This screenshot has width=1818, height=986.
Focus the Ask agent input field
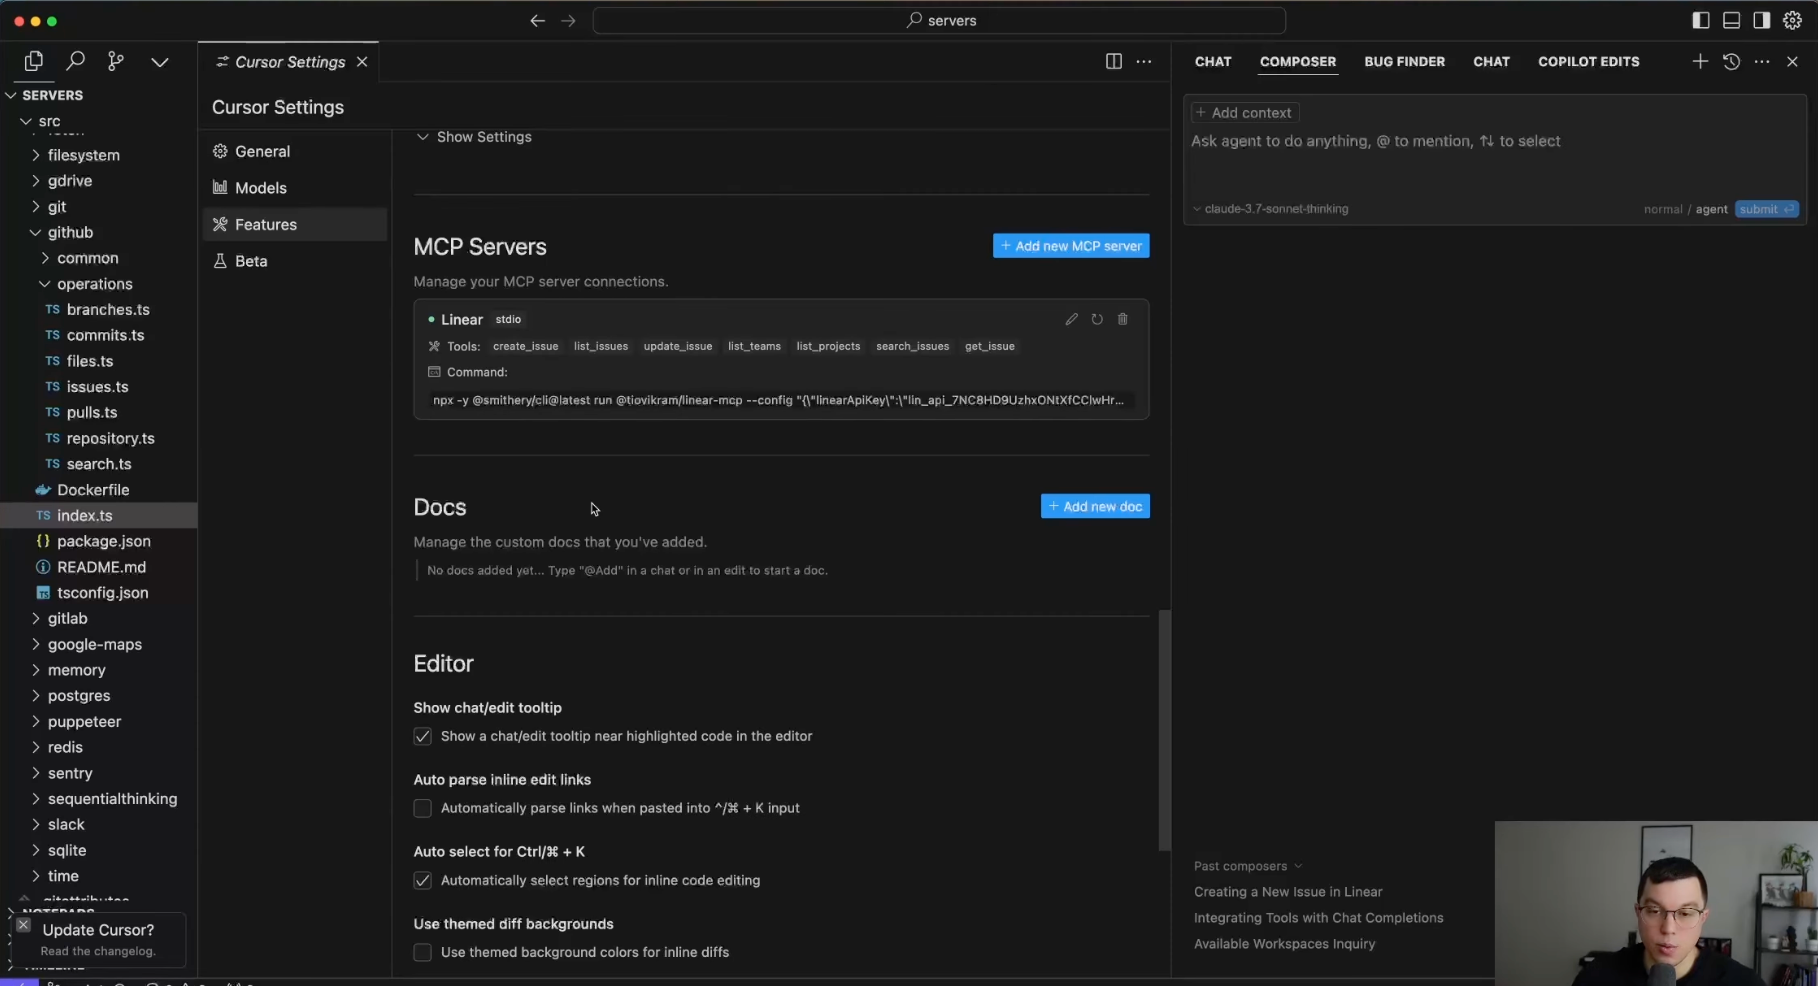point(1495,141)
